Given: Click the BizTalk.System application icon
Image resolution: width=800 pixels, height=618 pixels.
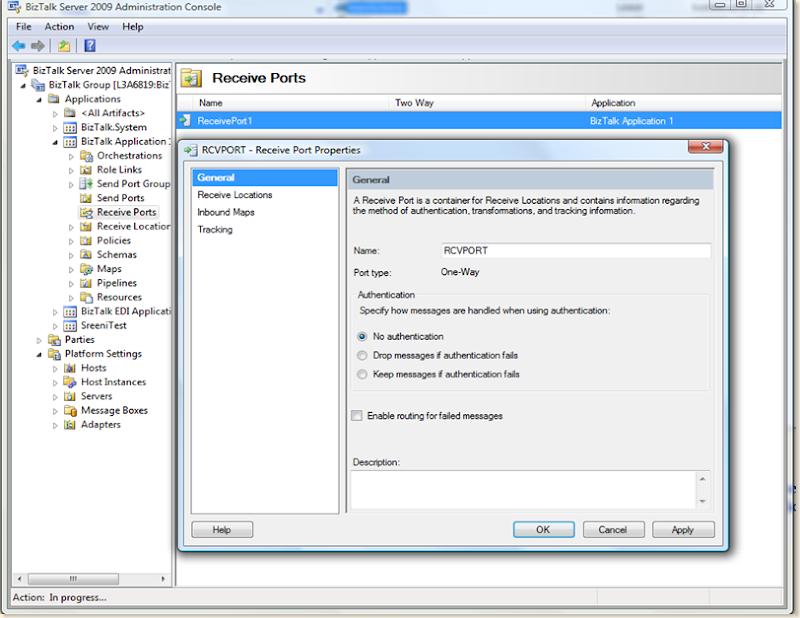Looking at the screenshot, I should coord(70,128).
